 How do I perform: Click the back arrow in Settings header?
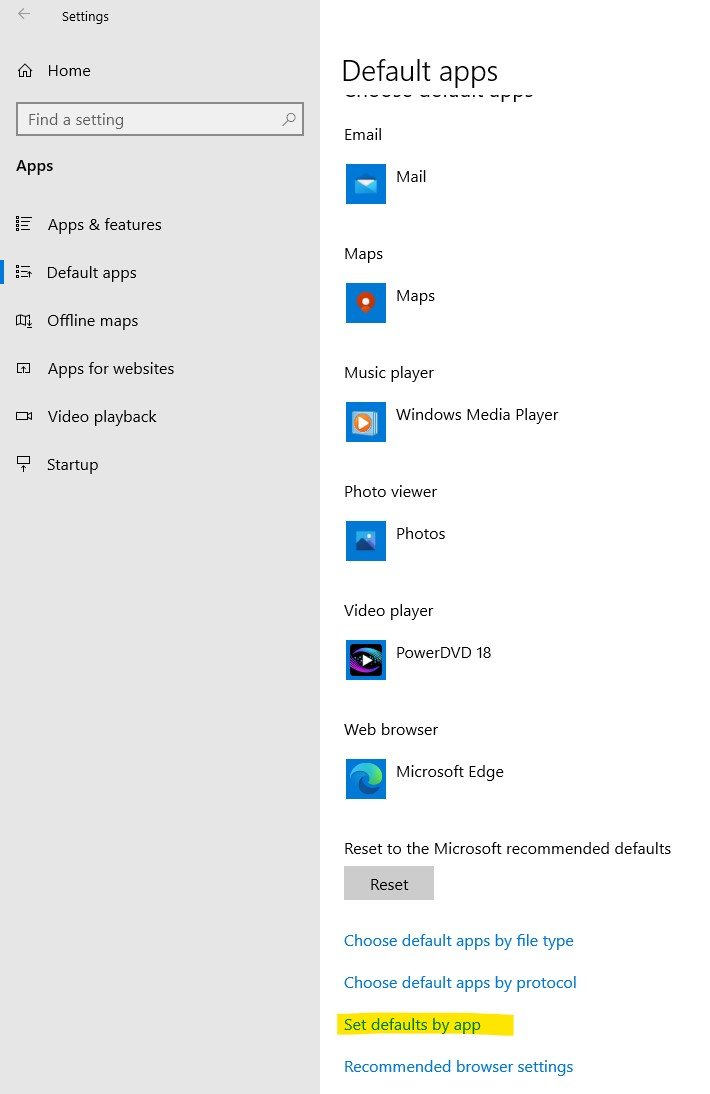(x=24, y=14)
